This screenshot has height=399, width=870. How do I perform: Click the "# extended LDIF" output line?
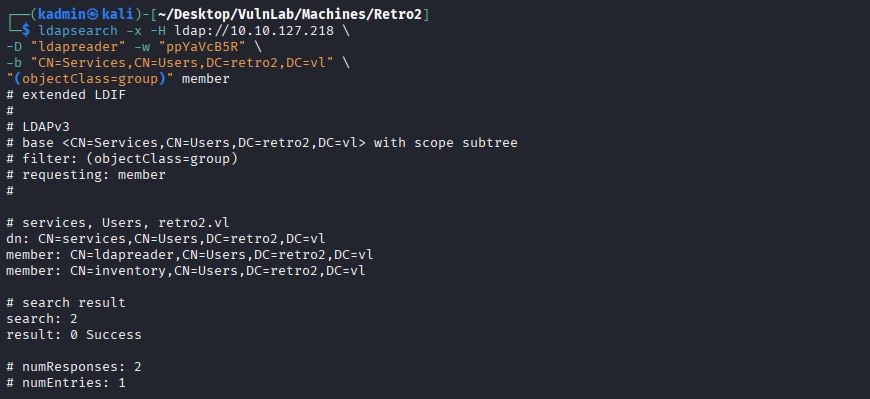(66, 95)
